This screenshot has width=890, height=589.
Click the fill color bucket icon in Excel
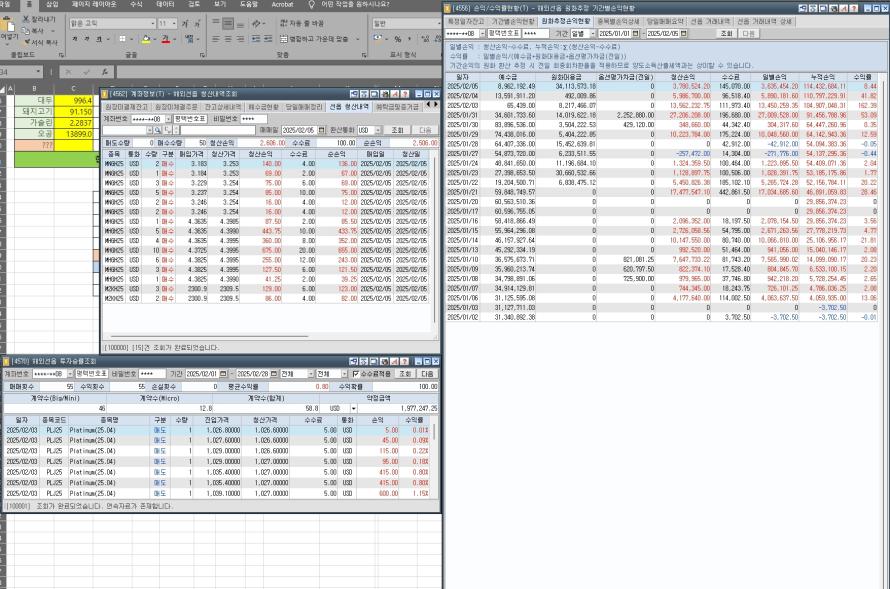coord(146,39)
